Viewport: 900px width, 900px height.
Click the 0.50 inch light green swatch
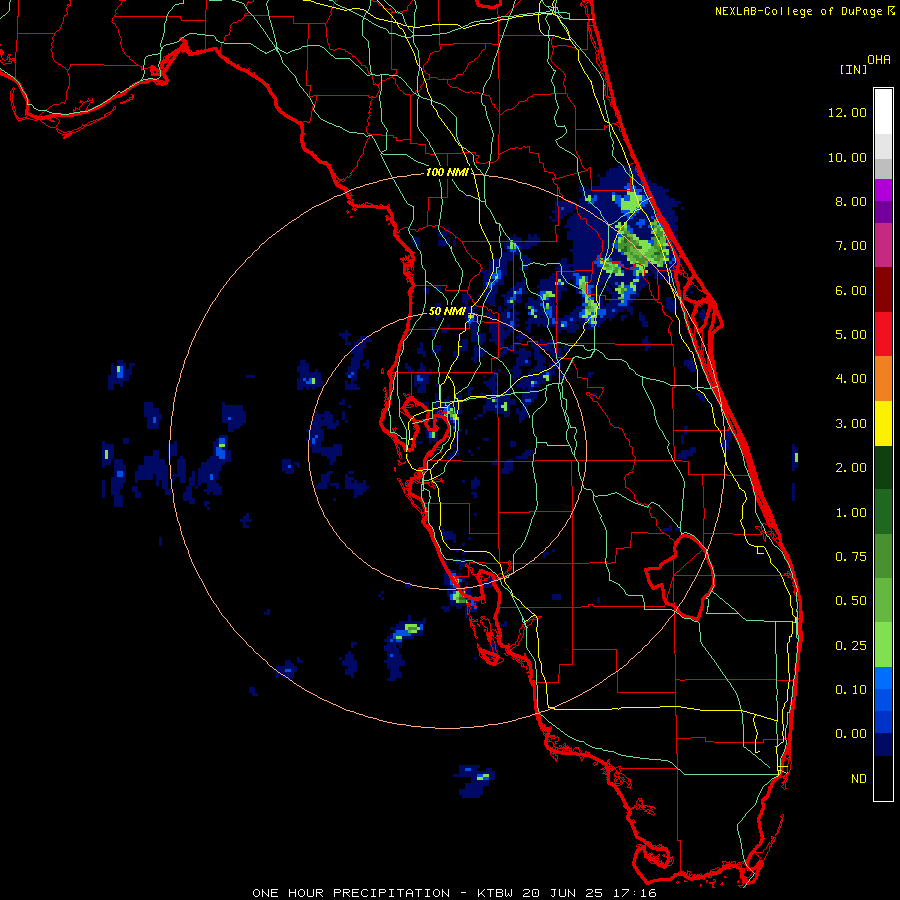click(883, 600)
